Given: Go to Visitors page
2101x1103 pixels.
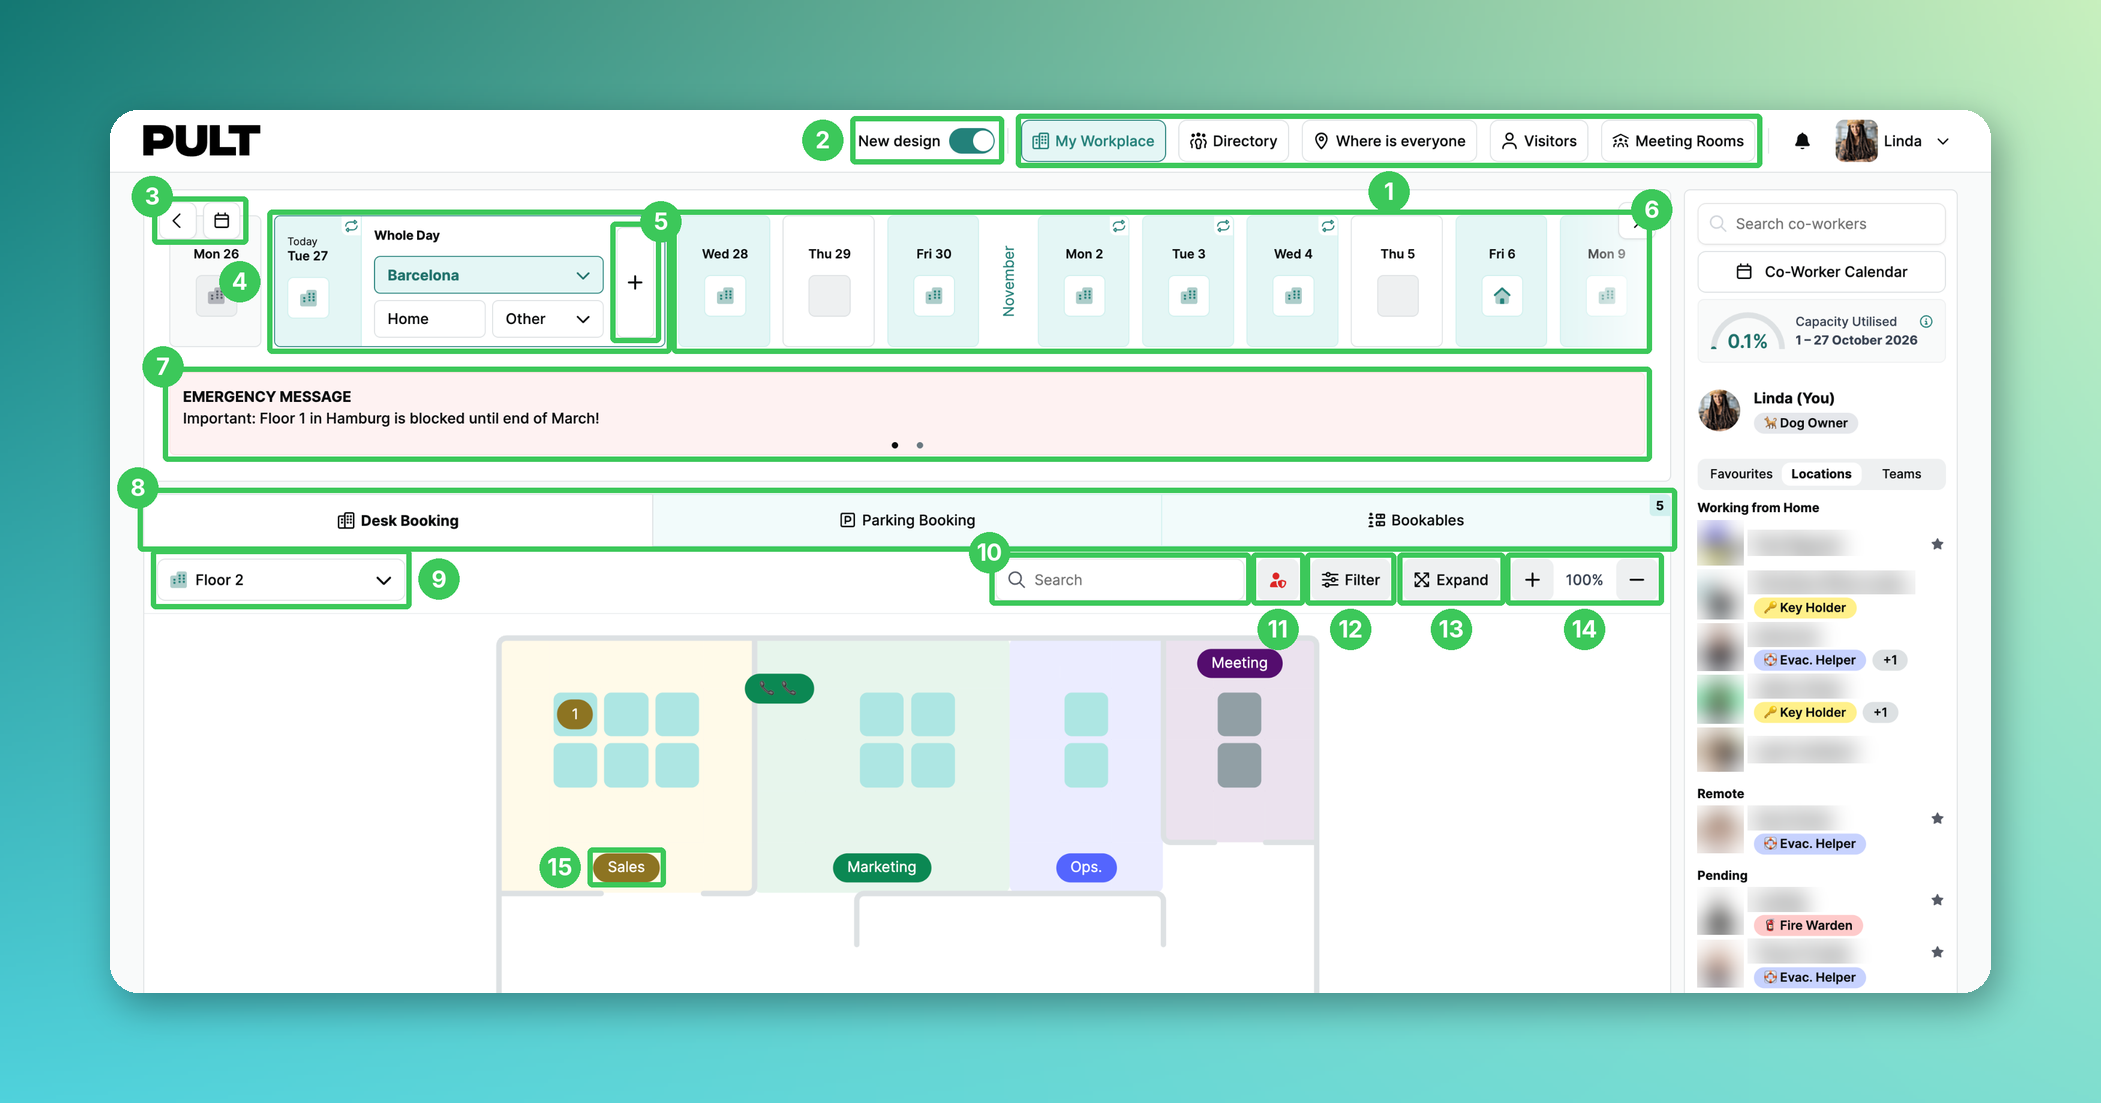Looking at the screenshot, I should [1539, 141].
